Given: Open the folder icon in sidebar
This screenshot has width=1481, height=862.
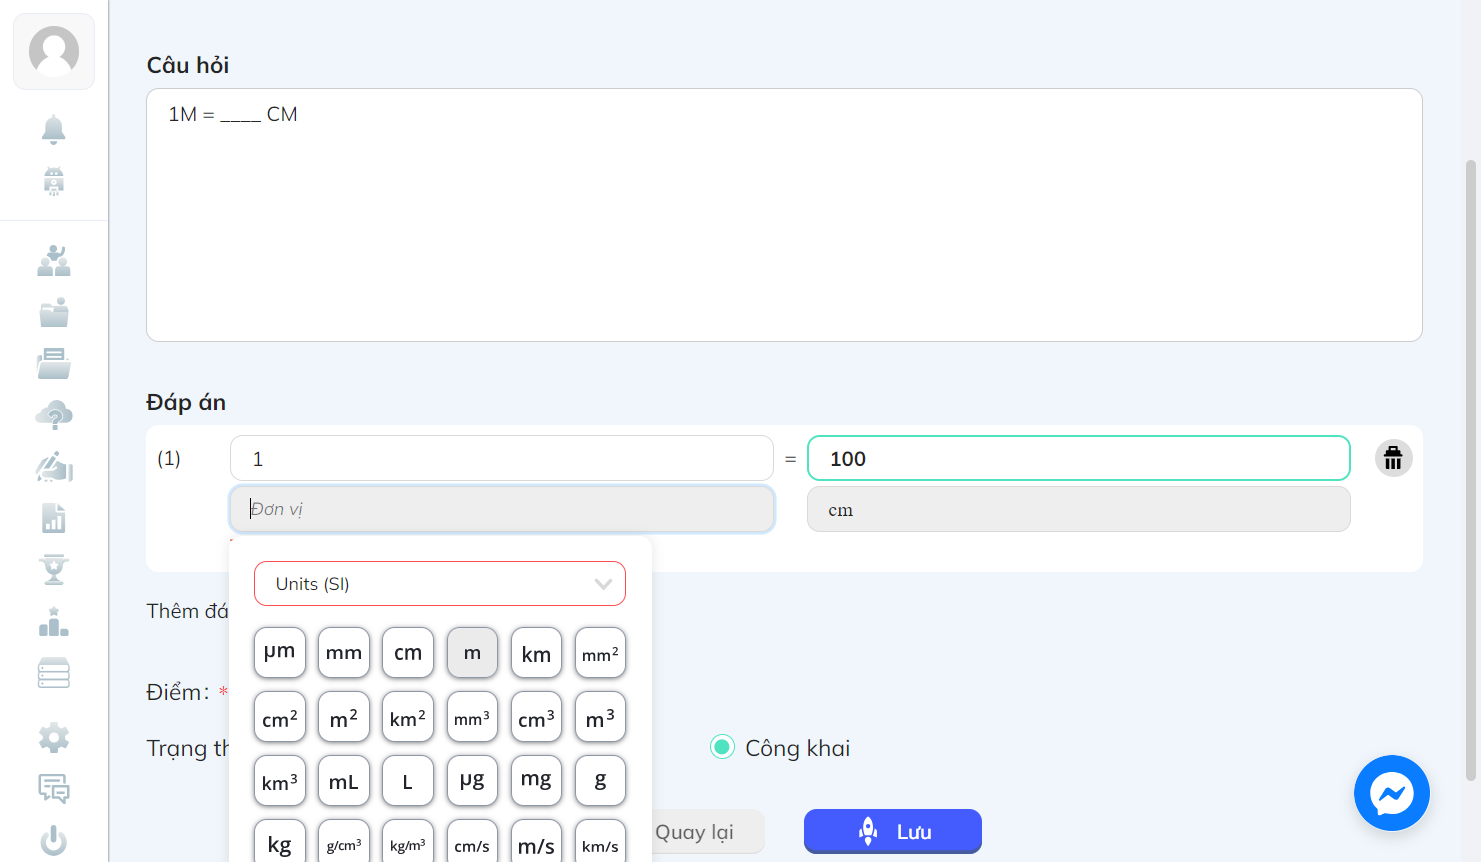Looking at the screenshot, I should point(54,313).
